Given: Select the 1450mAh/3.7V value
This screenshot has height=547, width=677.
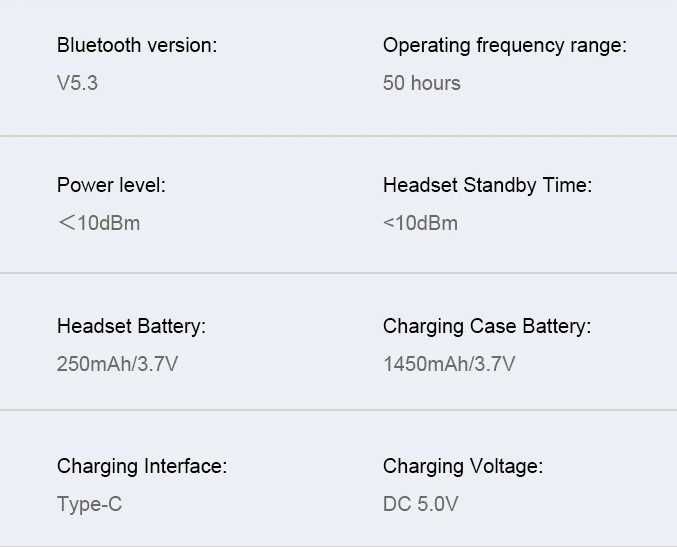Looking at the screenshot, I should [449, 364].
